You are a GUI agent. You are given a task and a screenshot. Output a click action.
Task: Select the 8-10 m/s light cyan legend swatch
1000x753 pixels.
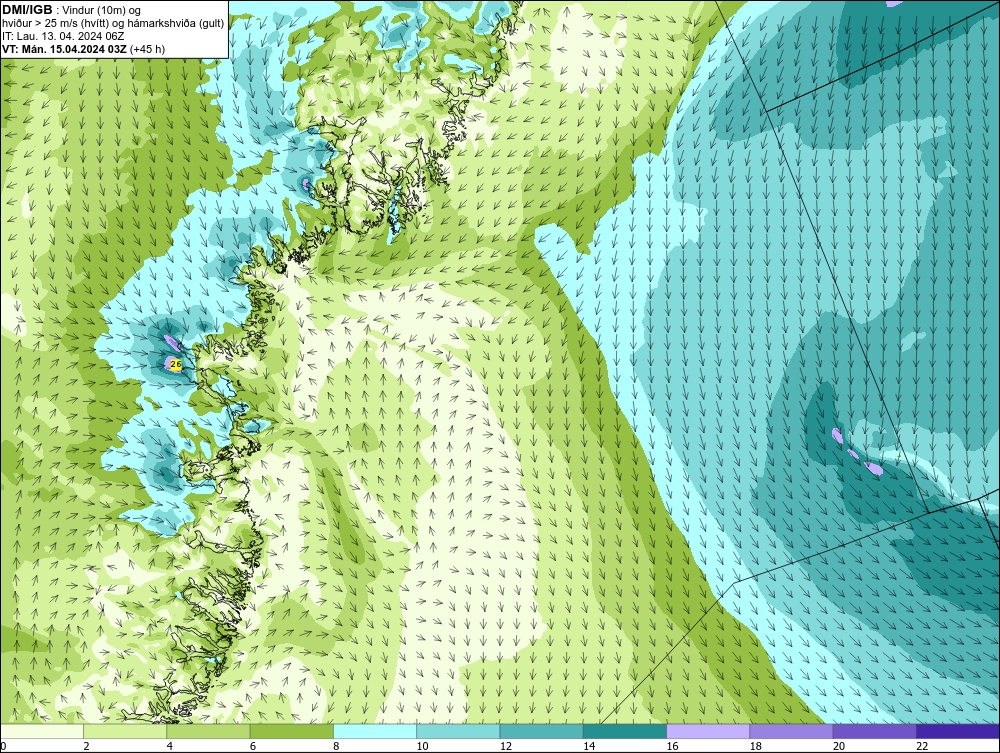[375, 731]
